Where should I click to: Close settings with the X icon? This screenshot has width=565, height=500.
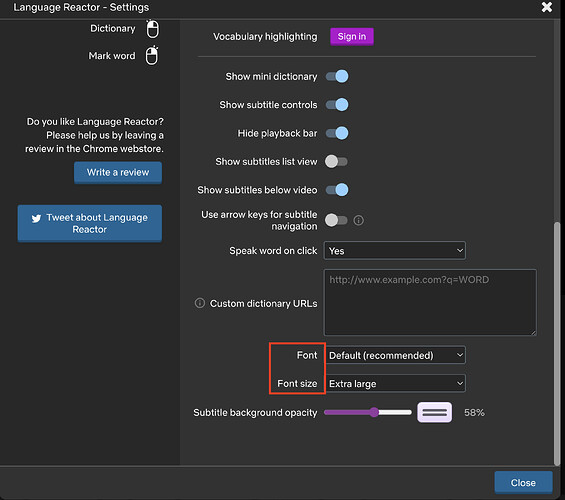[547, 7]
